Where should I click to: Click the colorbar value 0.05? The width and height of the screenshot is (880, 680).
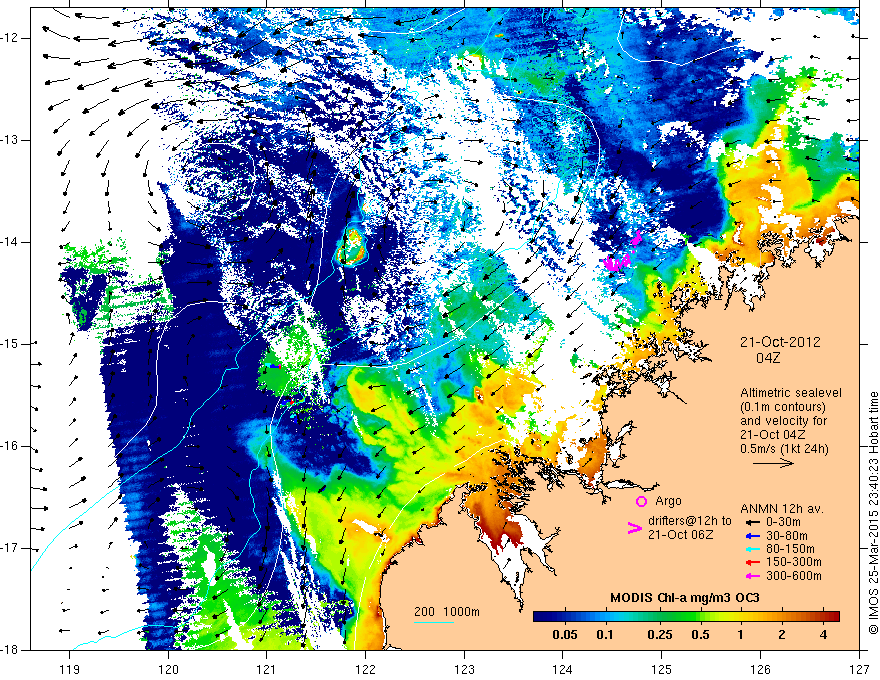tap(565, 635)
